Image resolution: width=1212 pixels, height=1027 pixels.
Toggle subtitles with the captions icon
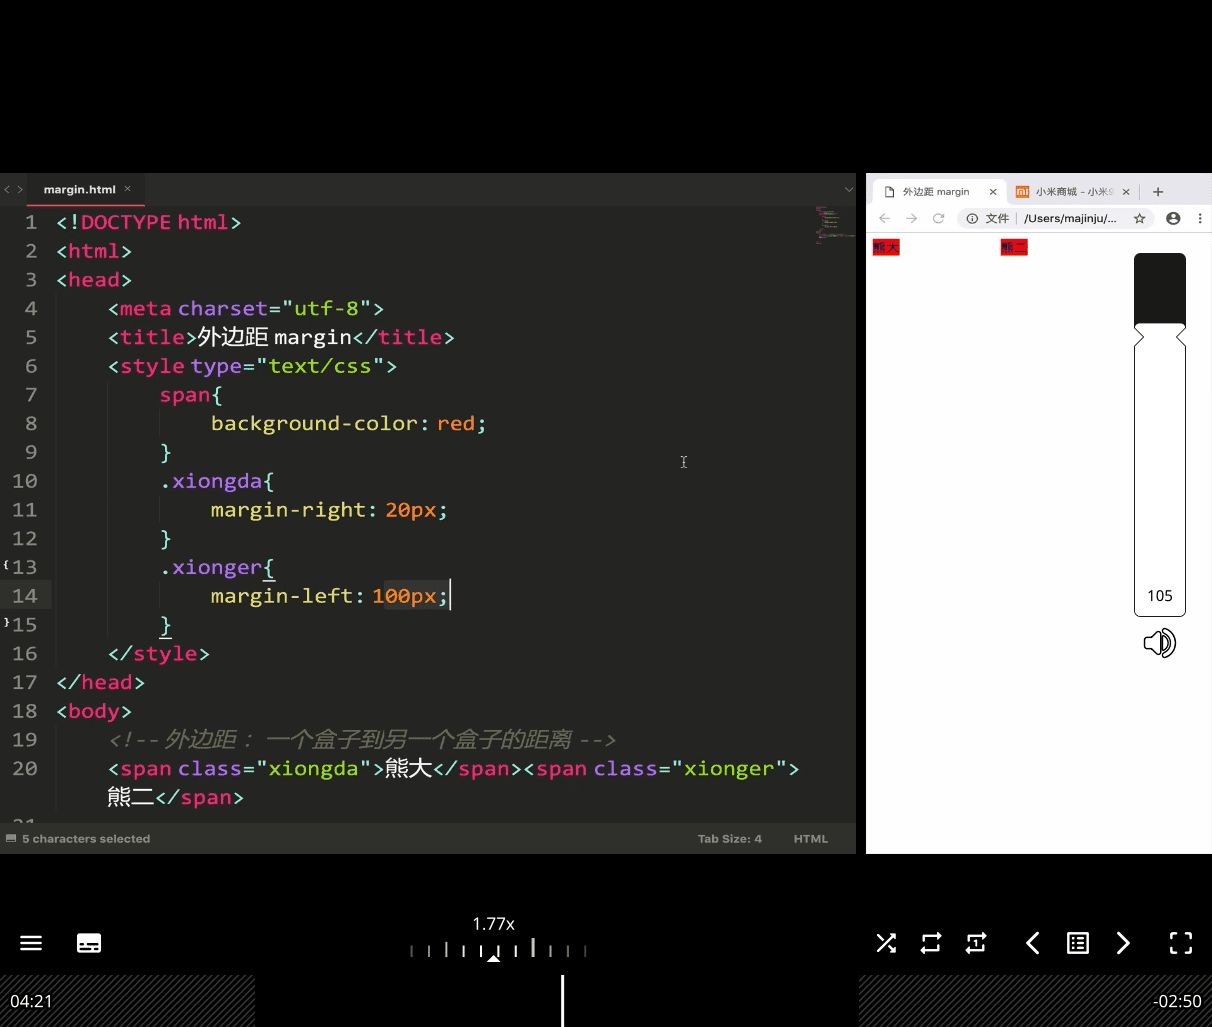(x=89, y=943)
